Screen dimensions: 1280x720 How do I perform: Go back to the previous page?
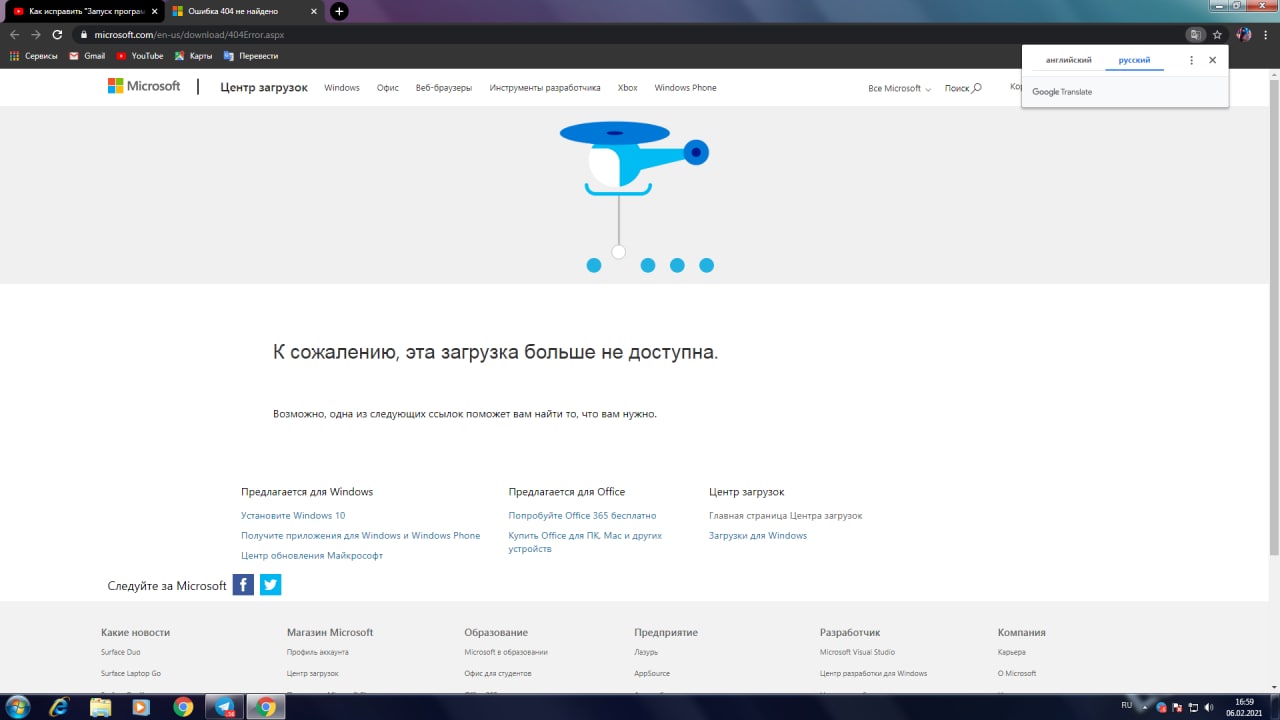click(x=14, y=34)
